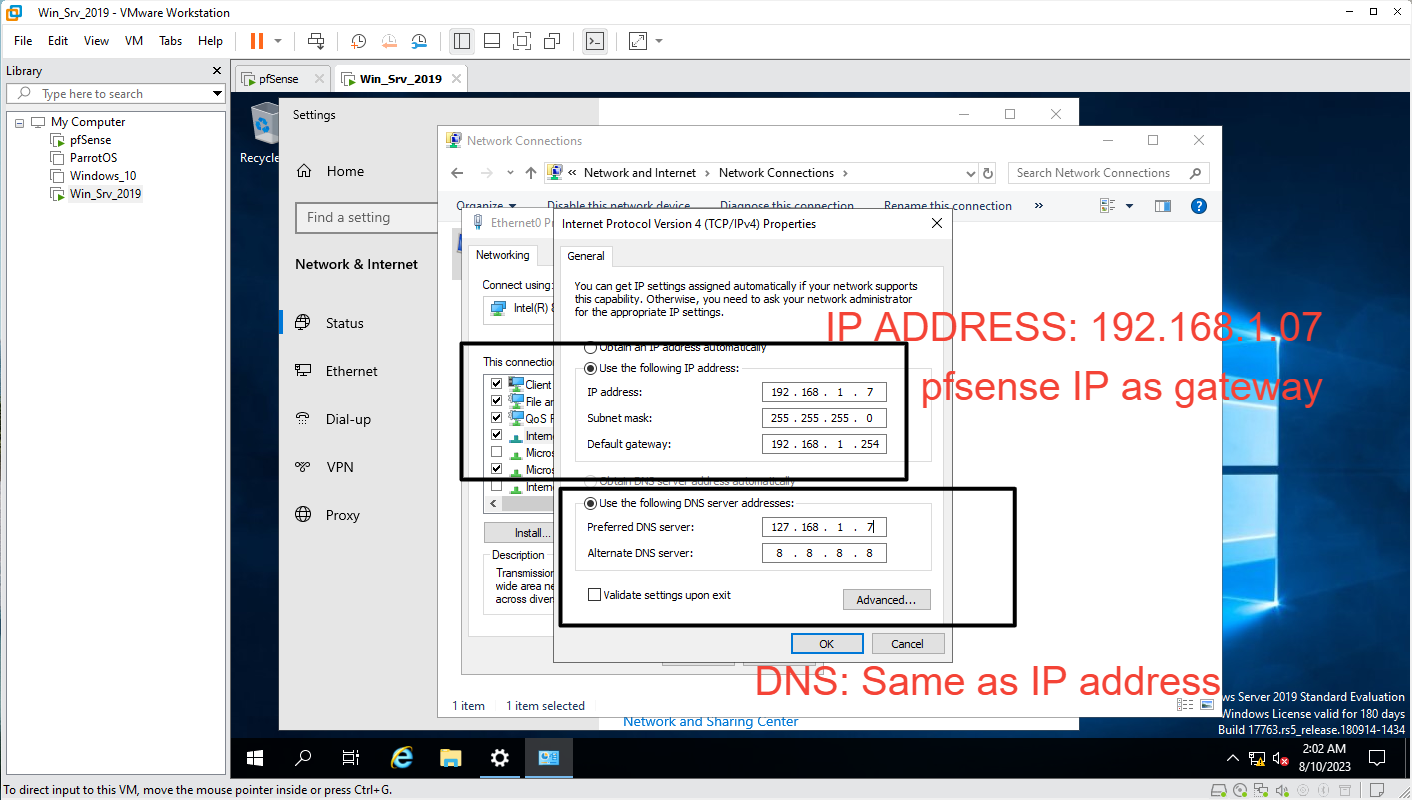Screen dimensions: 1412x800
Task: Open the File menu
Action: [23, 41]
